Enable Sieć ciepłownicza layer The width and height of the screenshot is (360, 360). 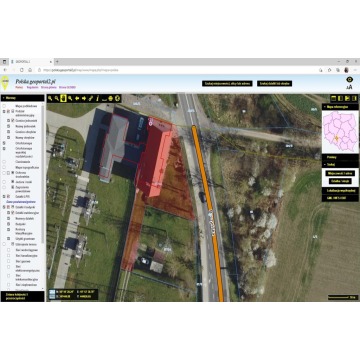click(9, 285)
